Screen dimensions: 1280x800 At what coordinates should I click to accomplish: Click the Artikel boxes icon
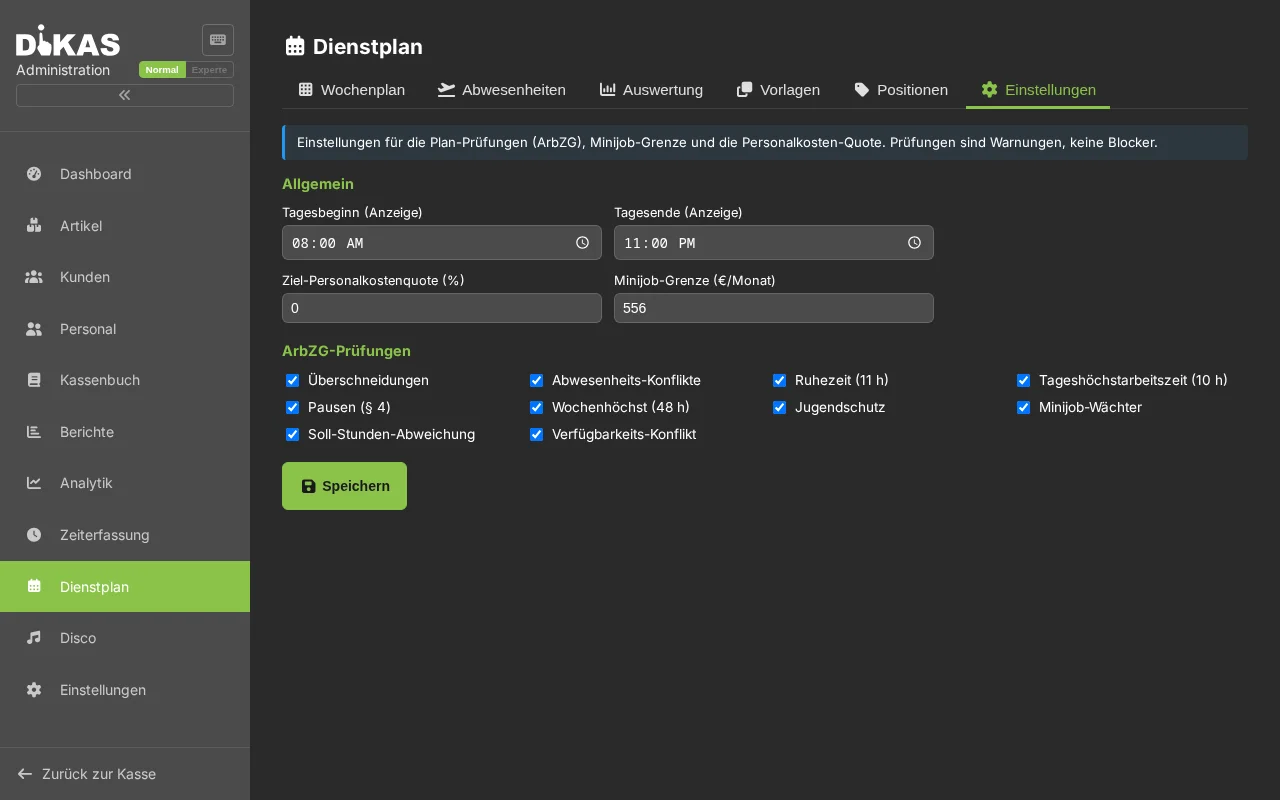[34, 226]
